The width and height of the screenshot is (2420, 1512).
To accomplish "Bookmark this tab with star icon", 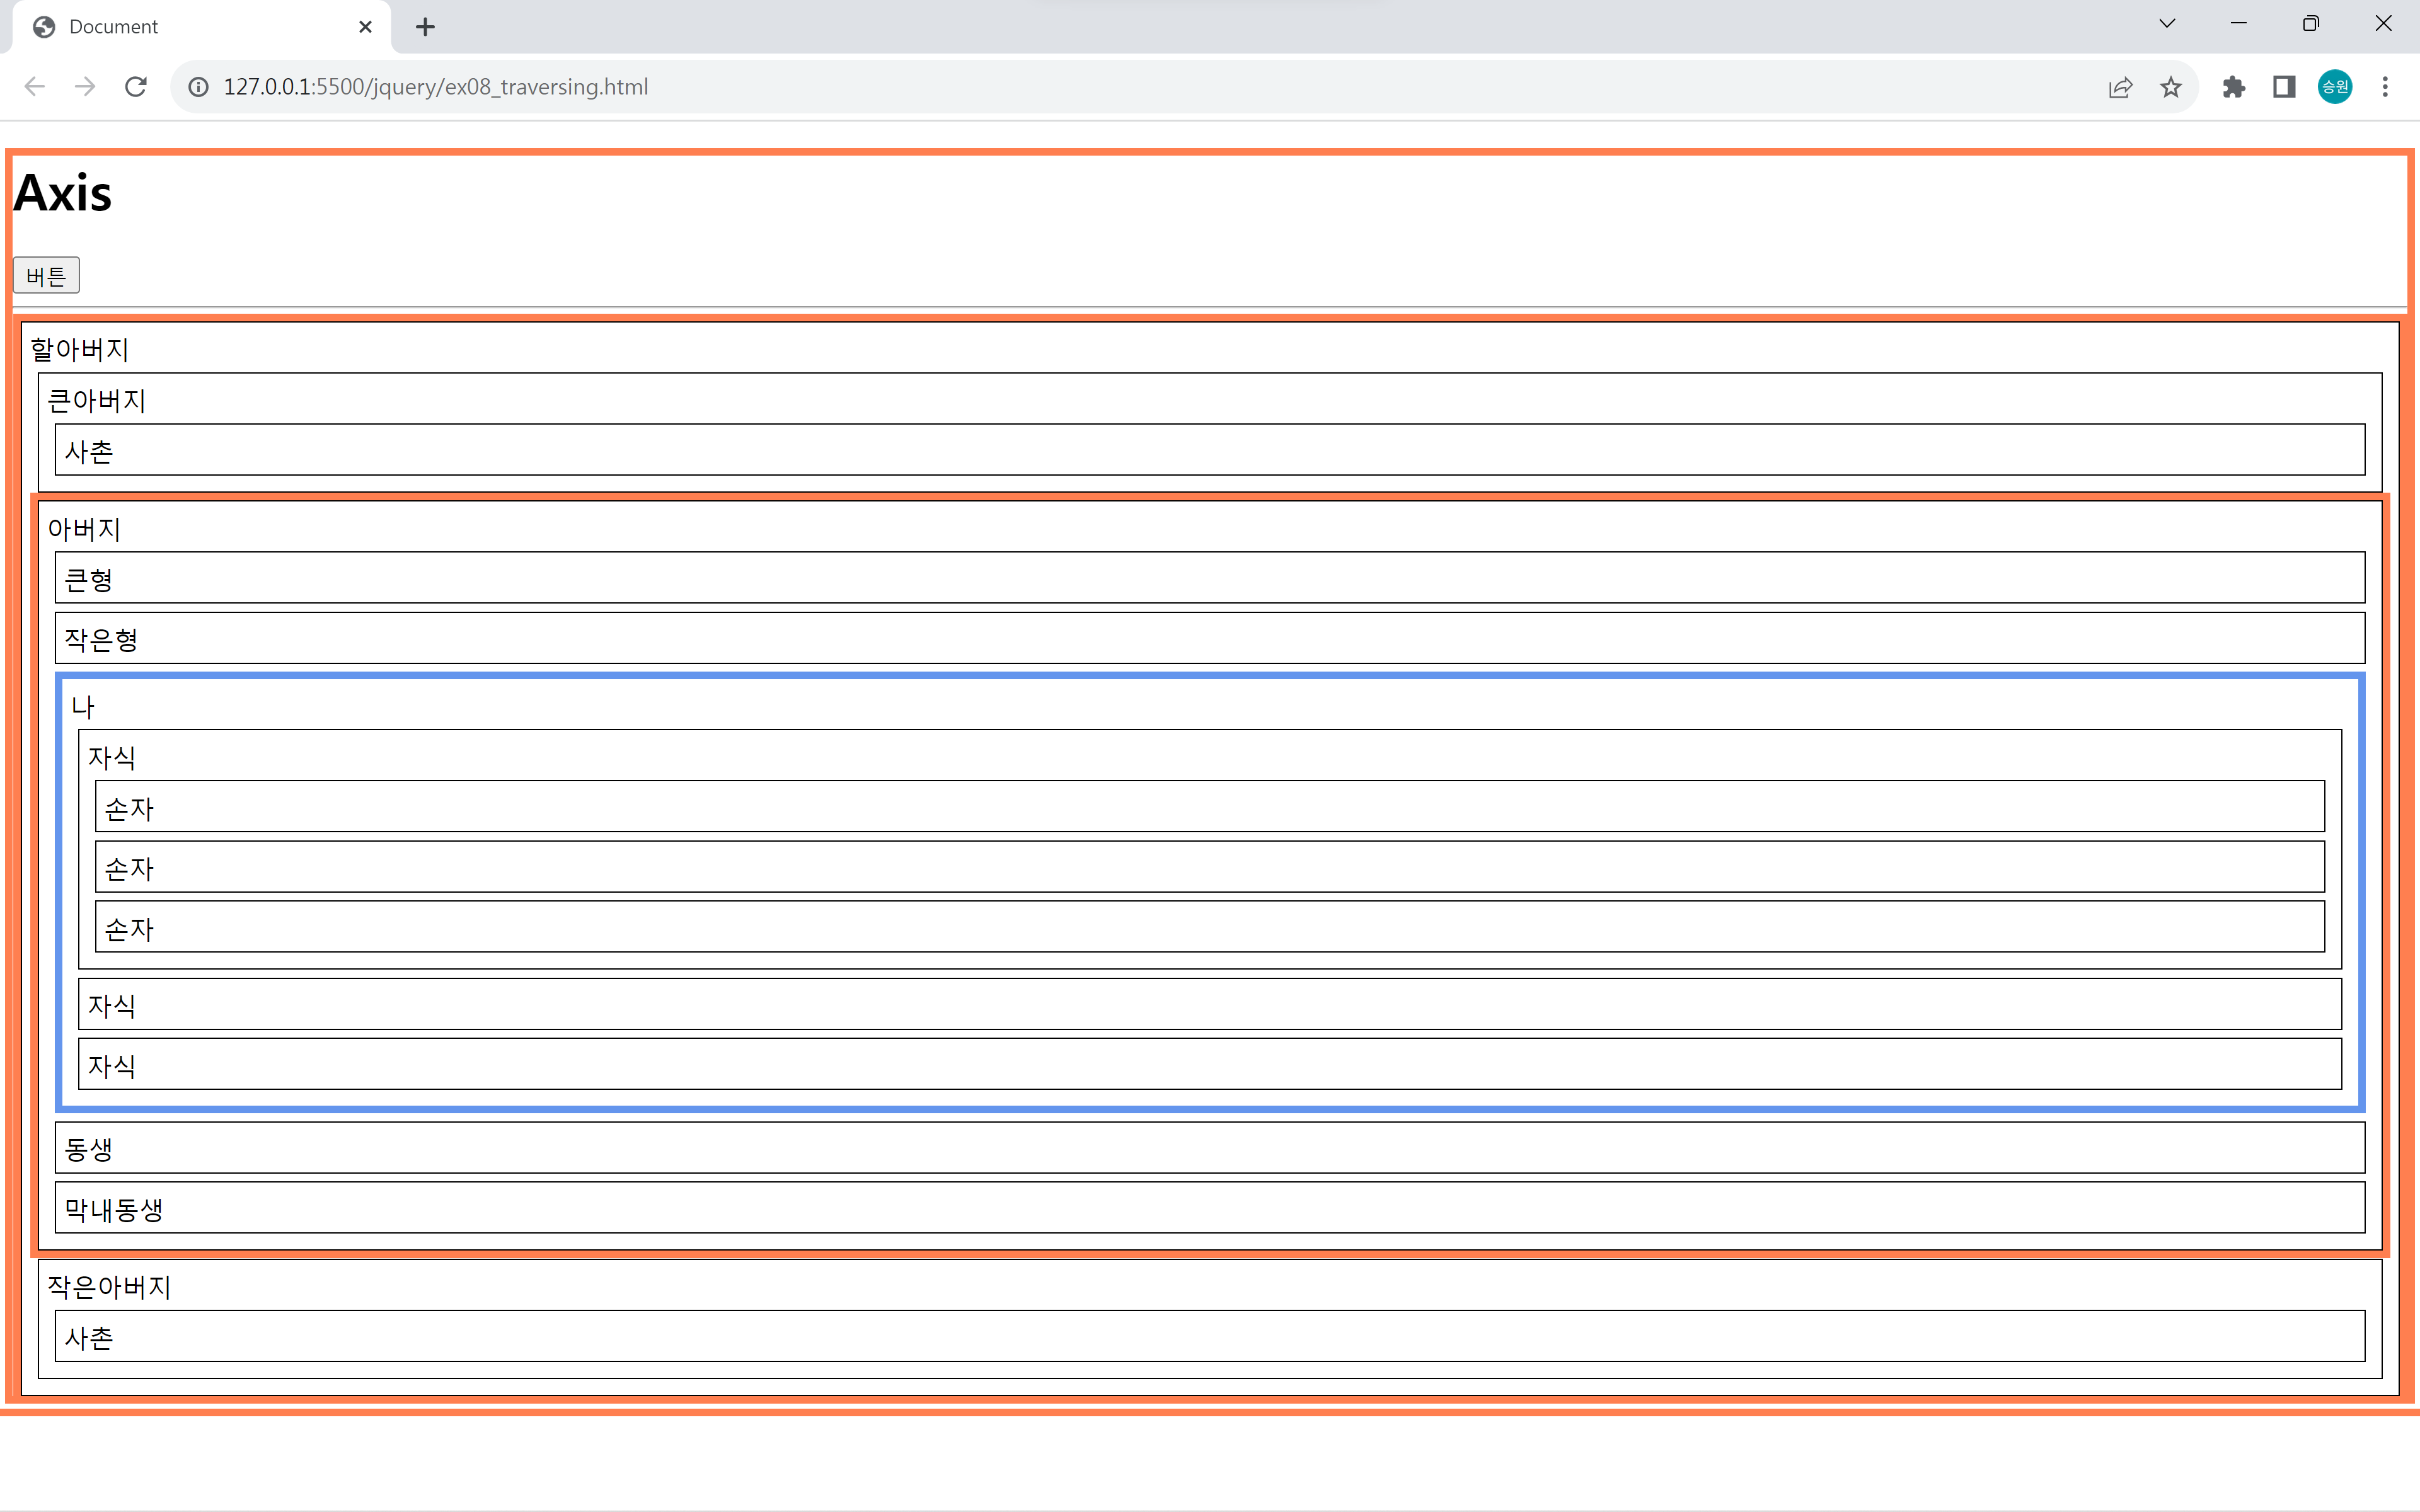I will tap(2170, 87).
